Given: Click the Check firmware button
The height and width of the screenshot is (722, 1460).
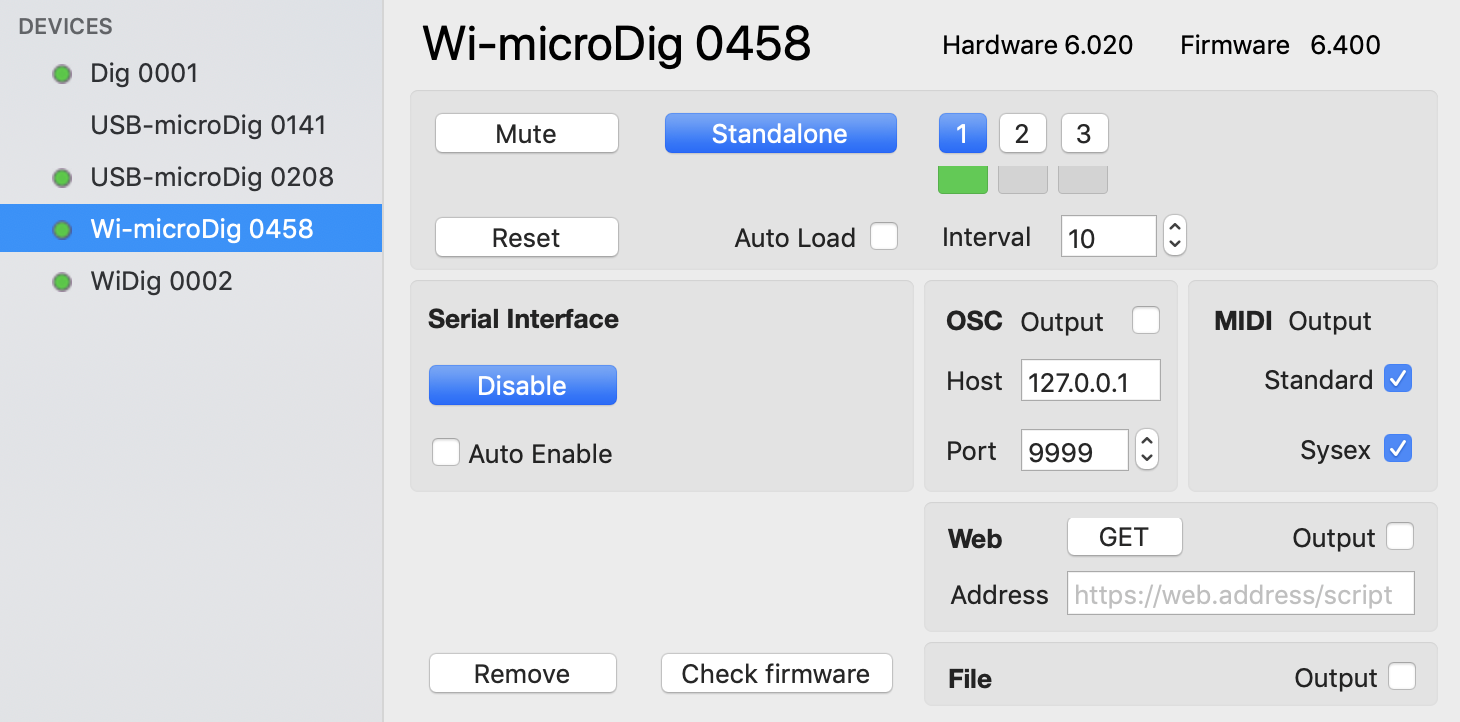Looking at the screenshot, I should click(x=776, y=674).
